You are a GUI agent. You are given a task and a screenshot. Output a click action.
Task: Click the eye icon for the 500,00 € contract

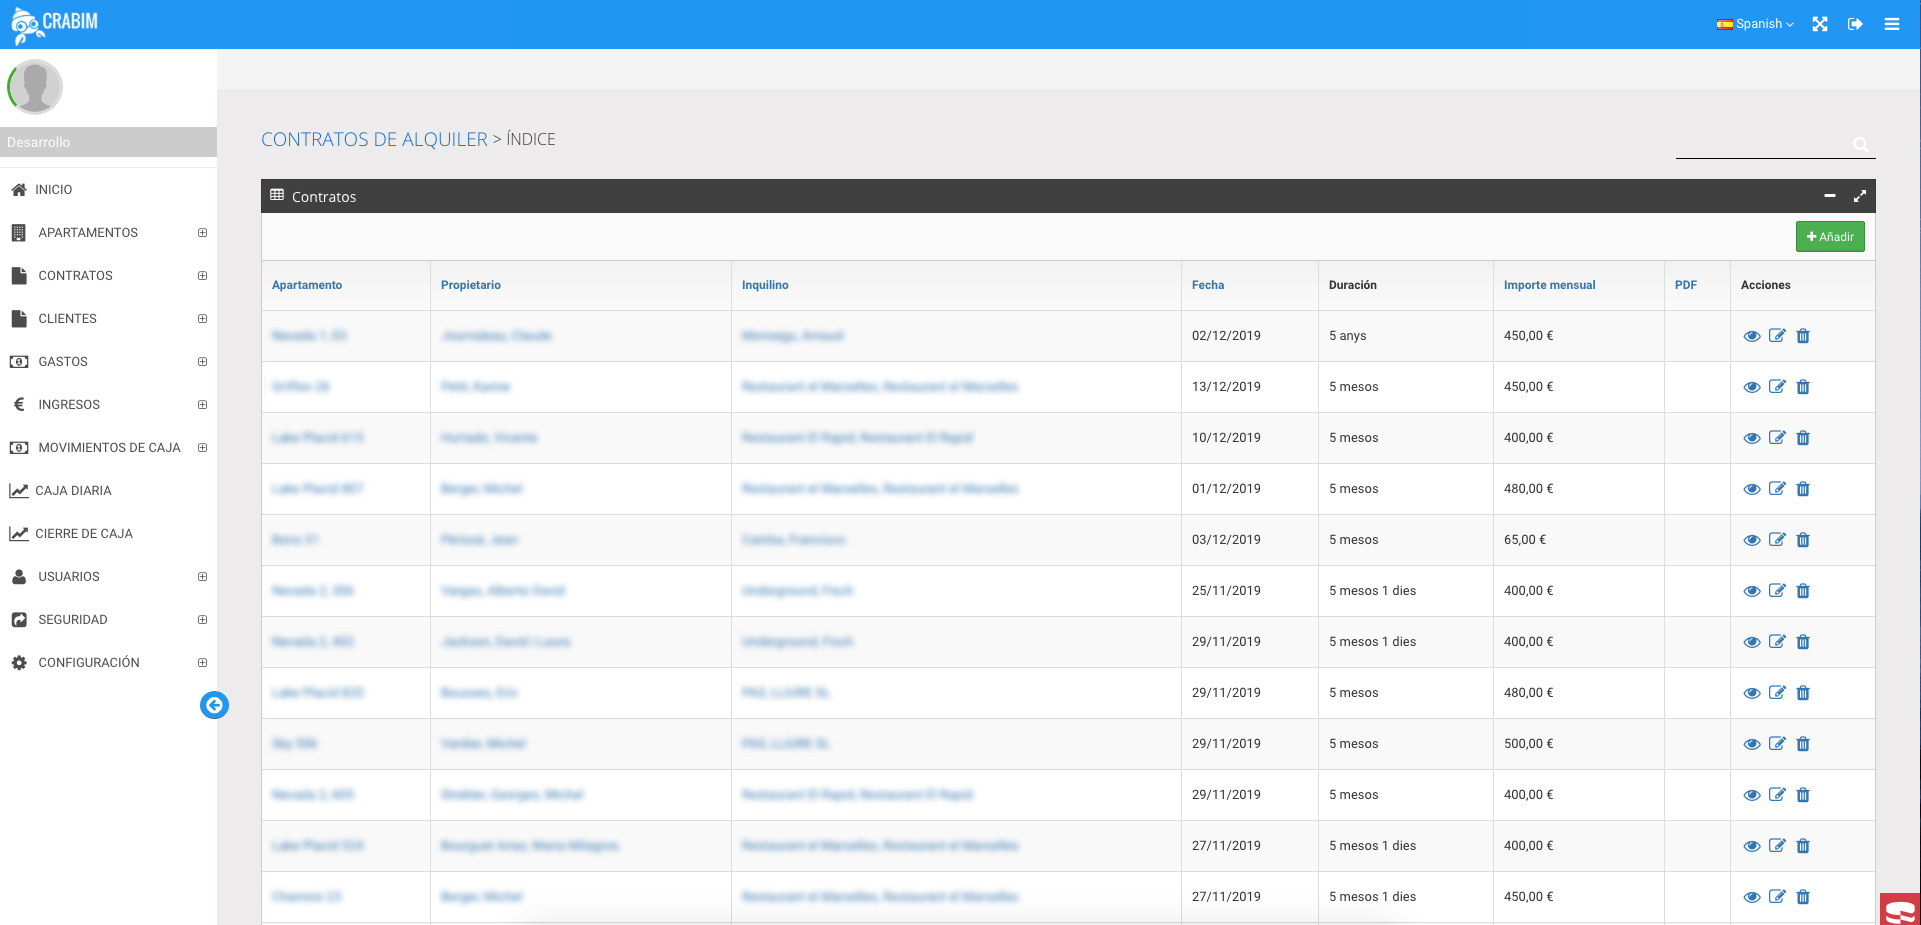tap(1751, 744)
